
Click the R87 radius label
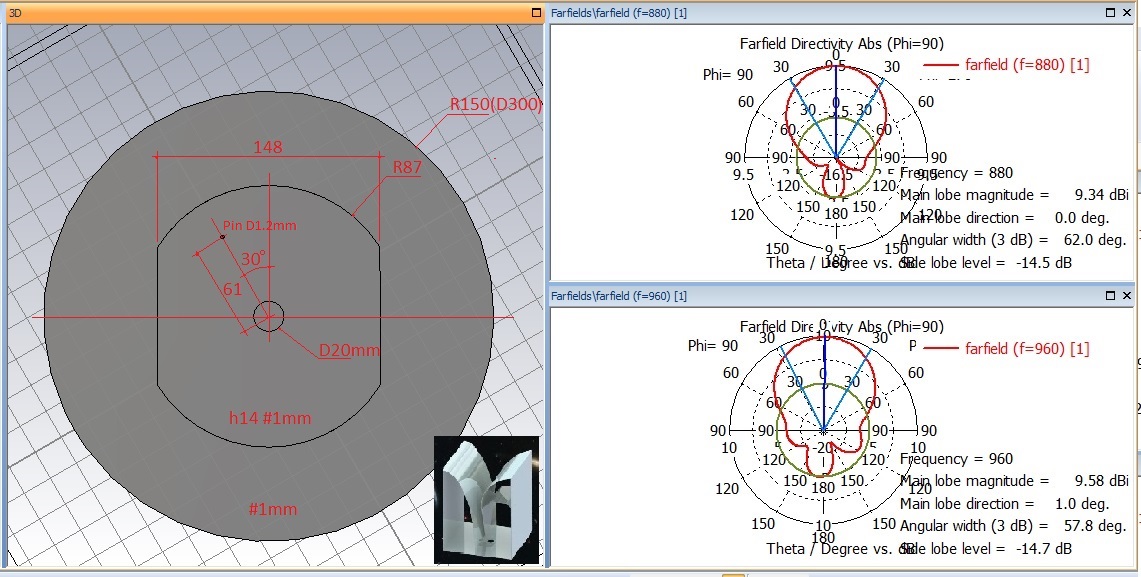point(406,167)
